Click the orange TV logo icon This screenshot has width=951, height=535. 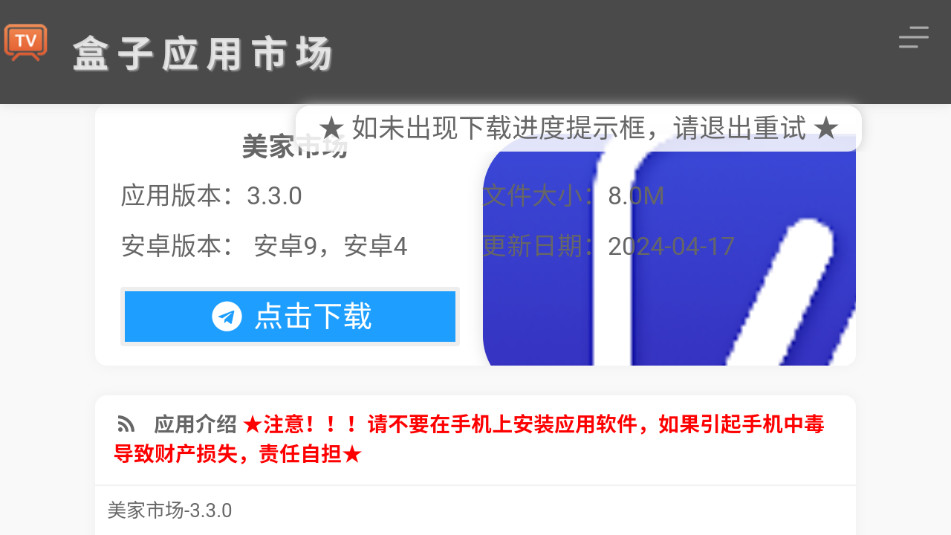tap(25, 42)
